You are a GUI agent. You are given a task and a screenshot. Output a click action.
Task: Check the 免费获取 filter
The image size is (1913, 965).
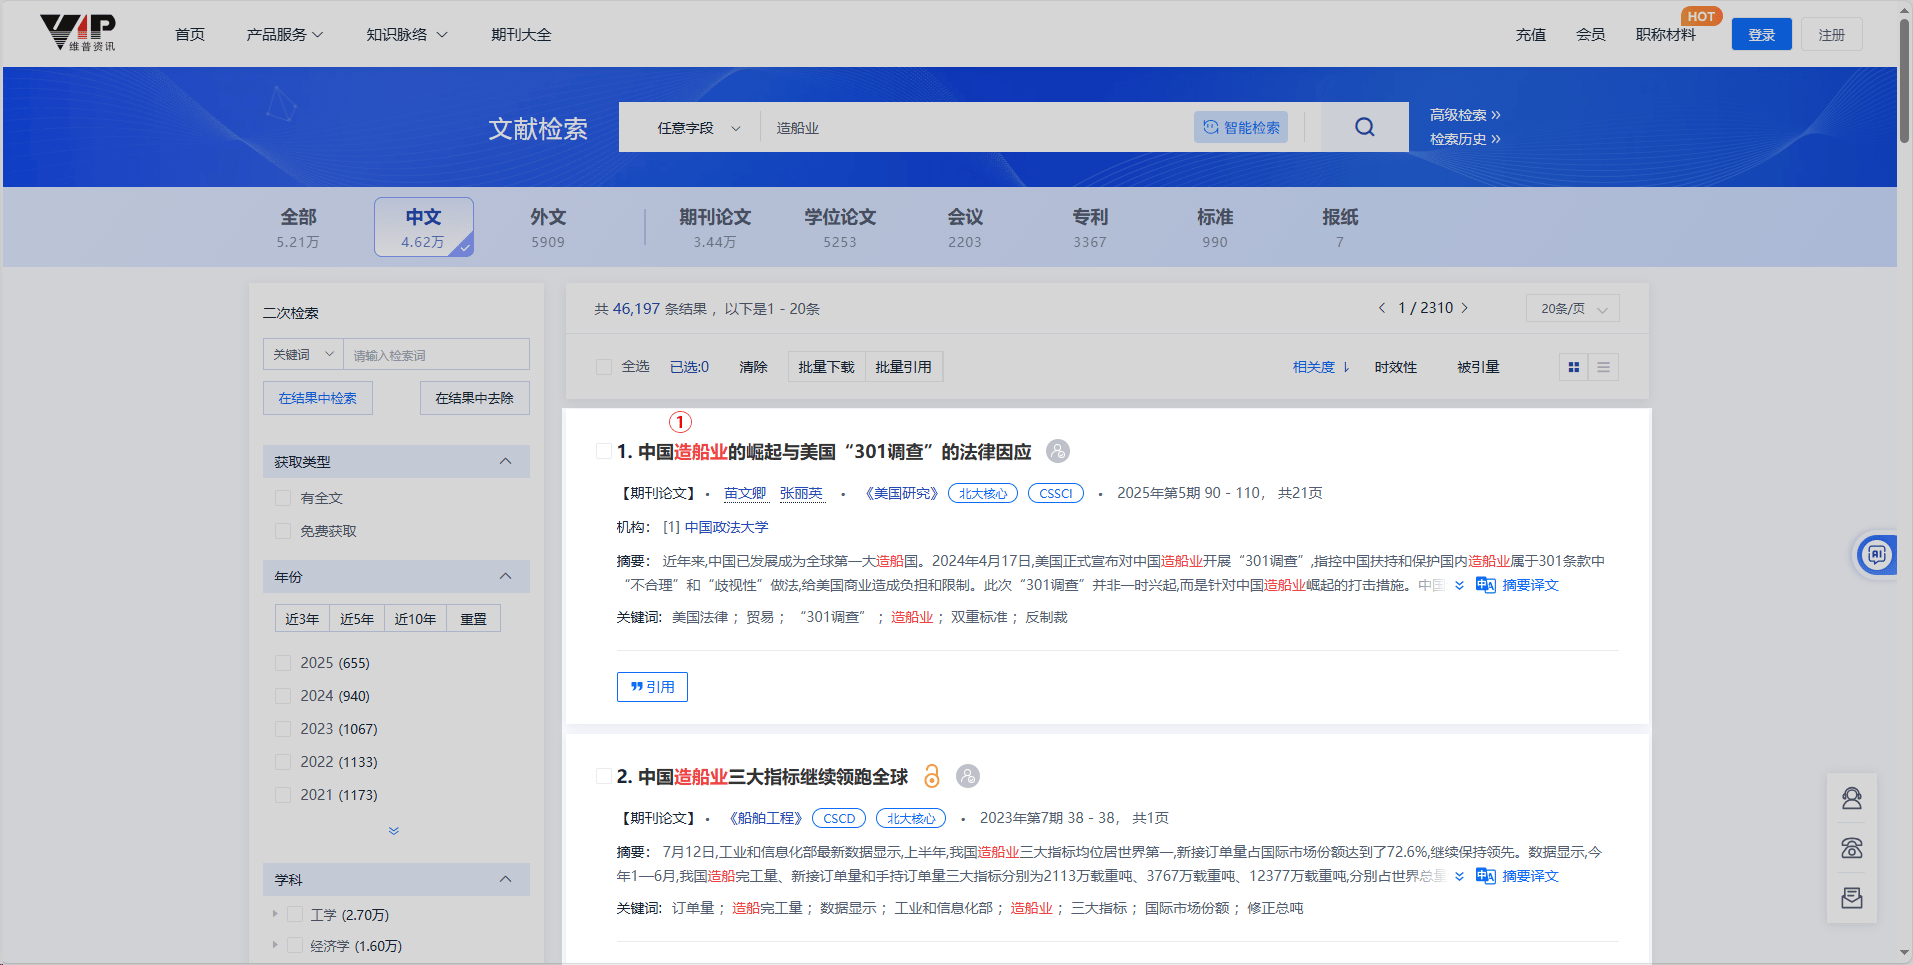coord(283,531)
